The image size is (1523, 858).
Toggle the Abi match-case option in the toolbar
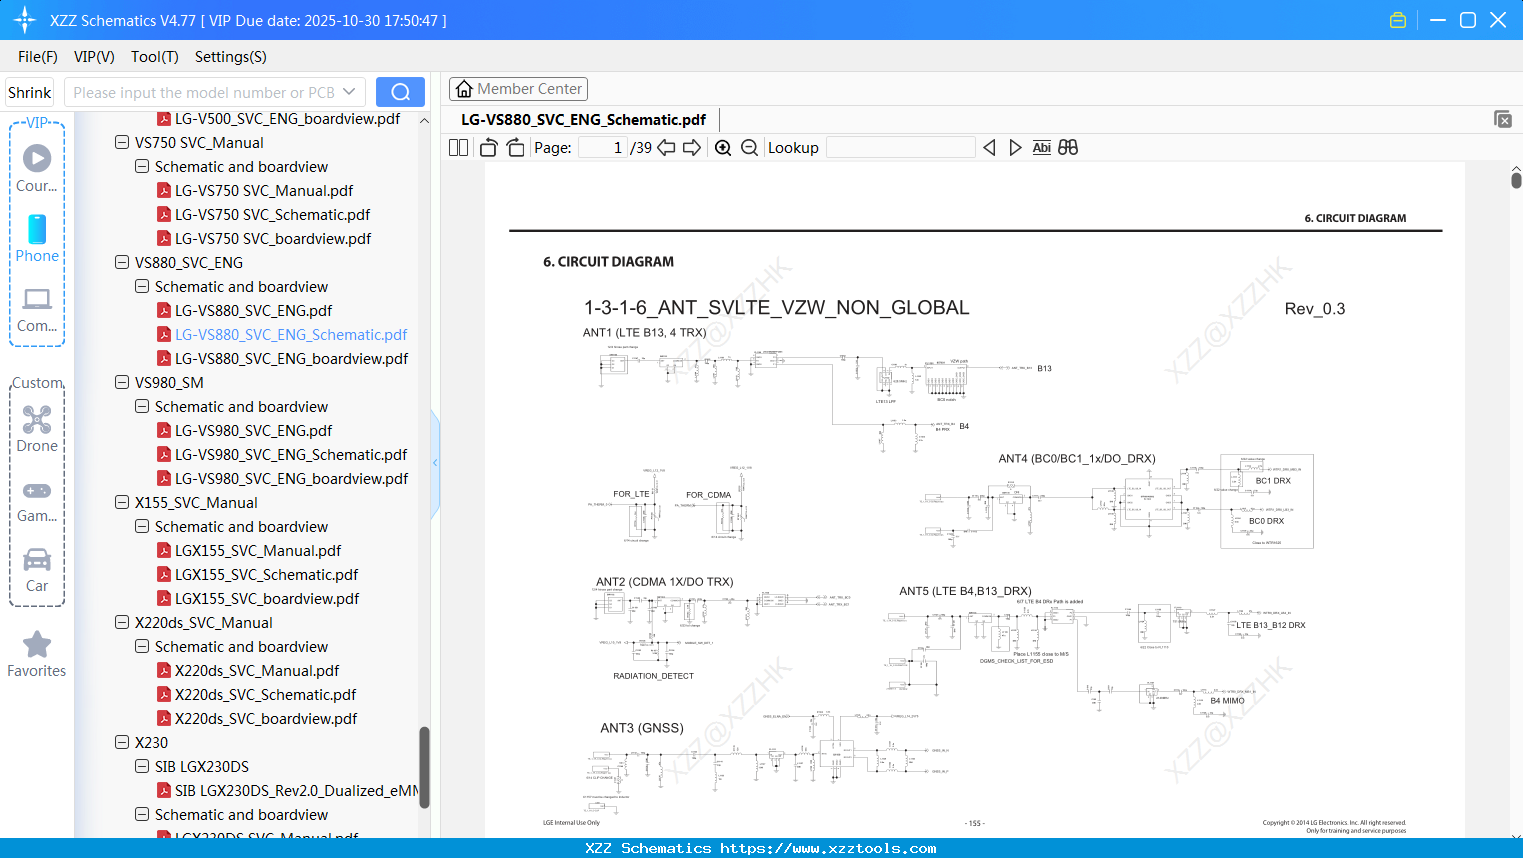[x=1042, y=147]
